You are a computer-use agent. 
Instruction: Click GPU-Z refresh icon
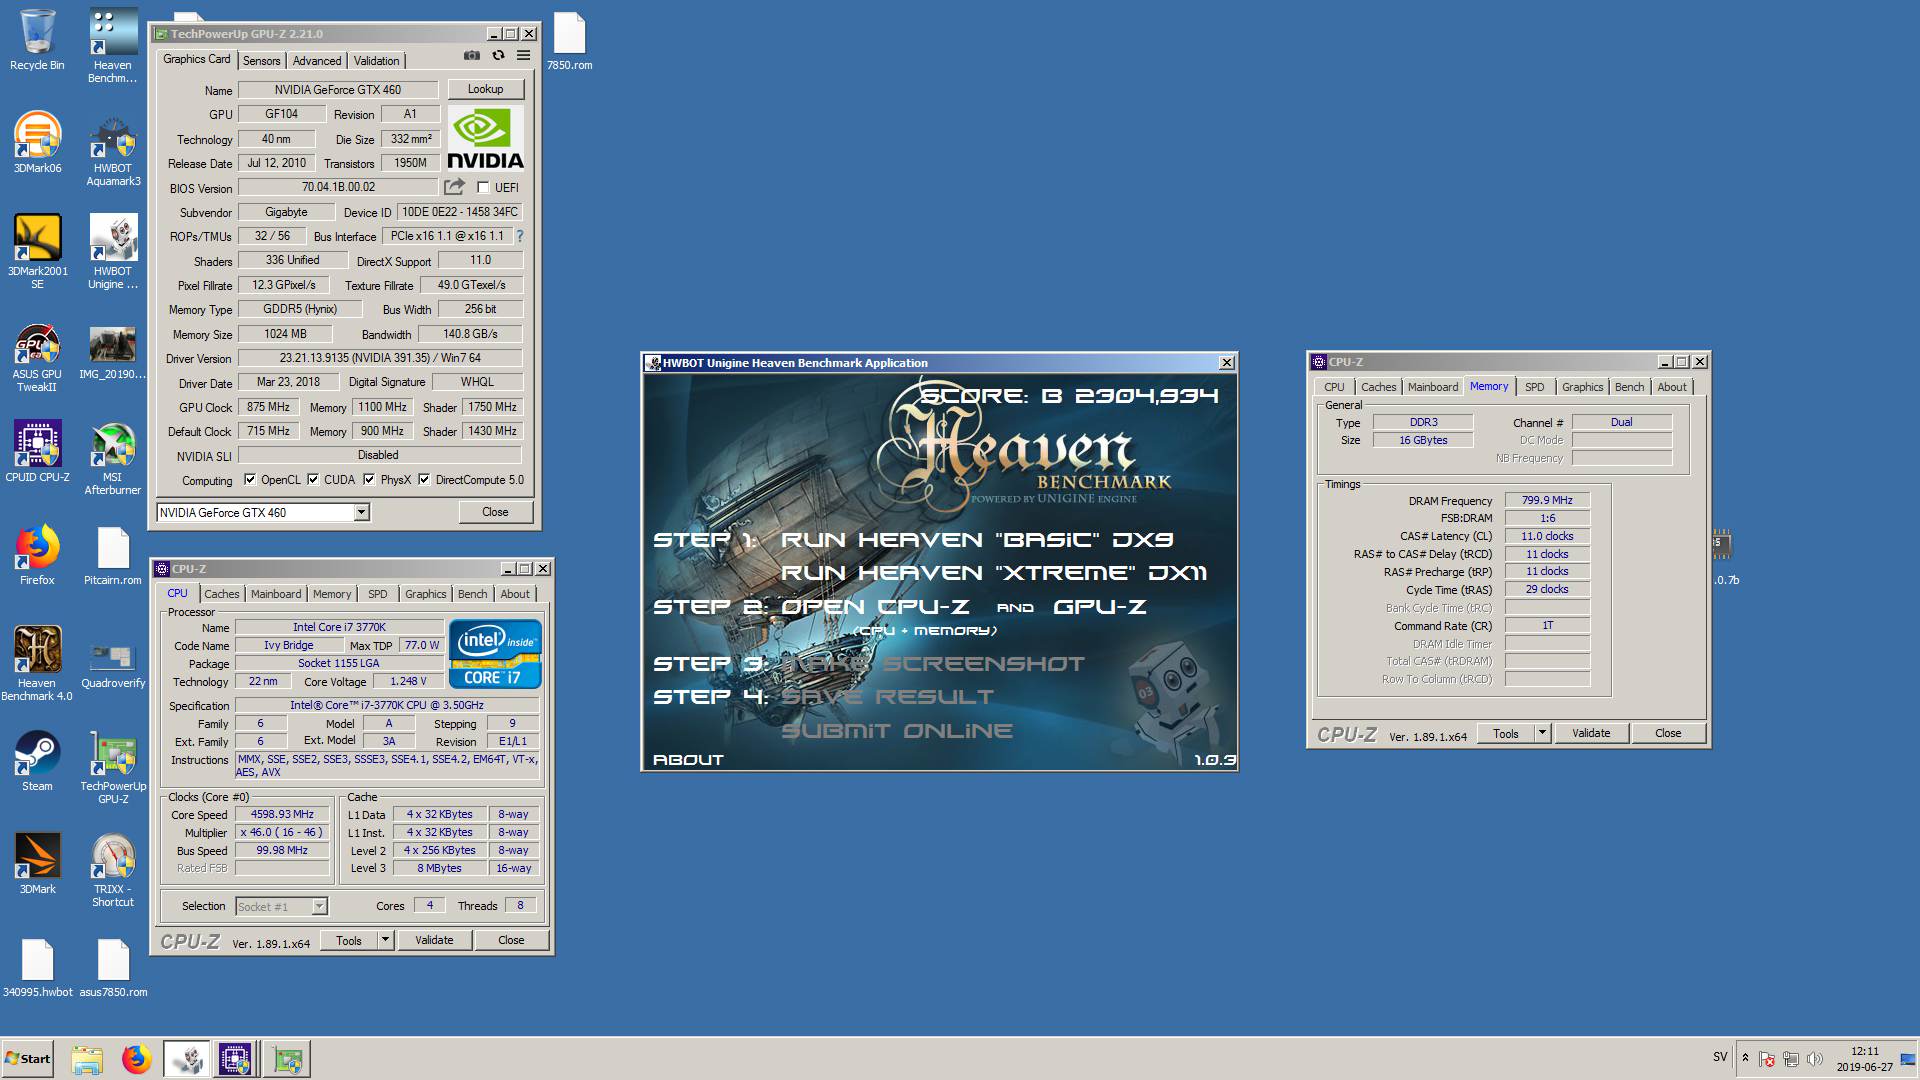point(498,56)
